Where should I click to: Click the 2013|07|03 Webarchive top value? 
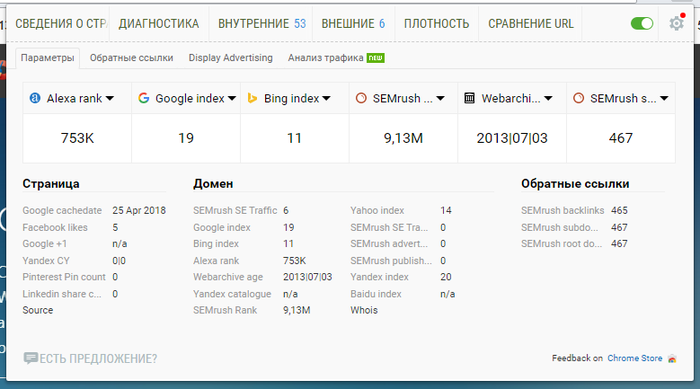click(512, 138)
